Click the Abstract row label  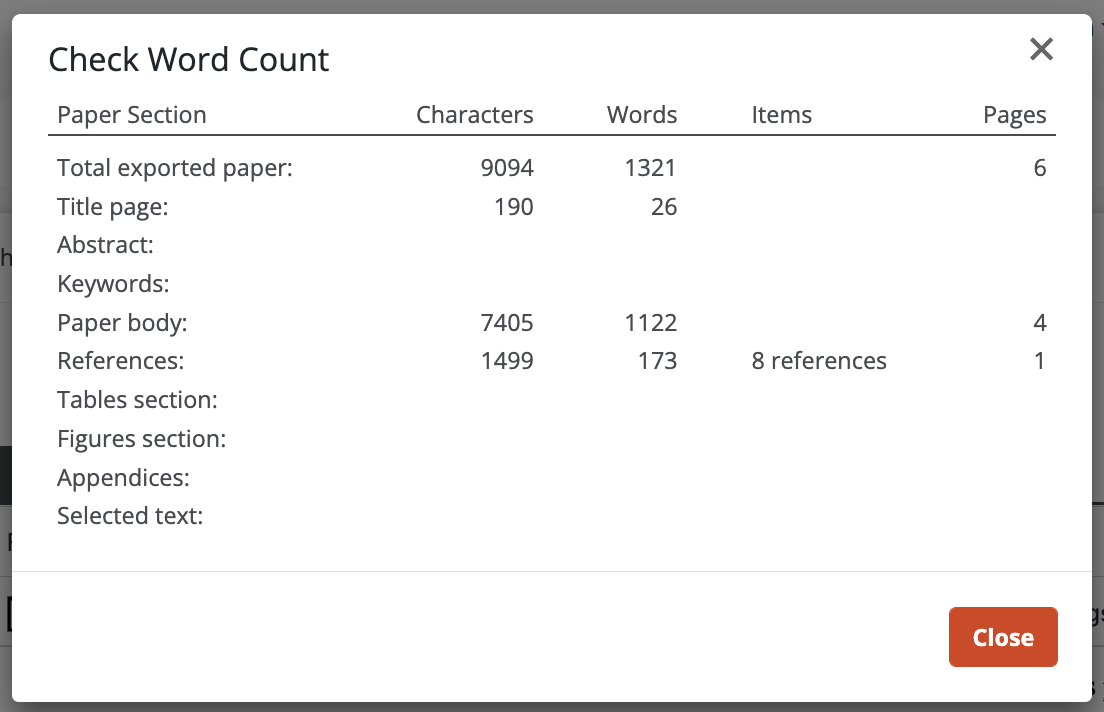click(105, 245)
